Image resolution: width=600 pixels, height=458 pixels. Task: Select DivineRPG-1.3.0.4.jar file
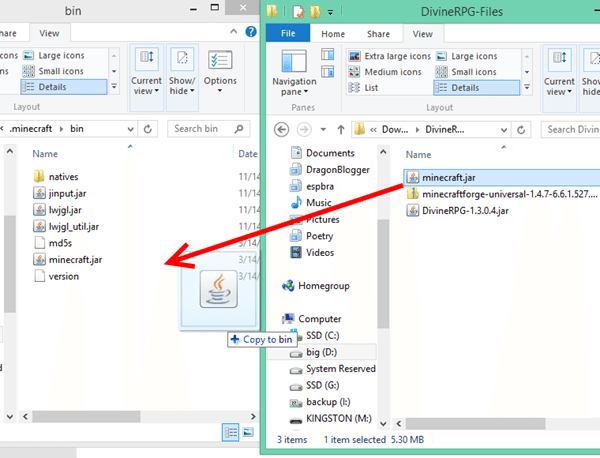(x=458, y=211)
